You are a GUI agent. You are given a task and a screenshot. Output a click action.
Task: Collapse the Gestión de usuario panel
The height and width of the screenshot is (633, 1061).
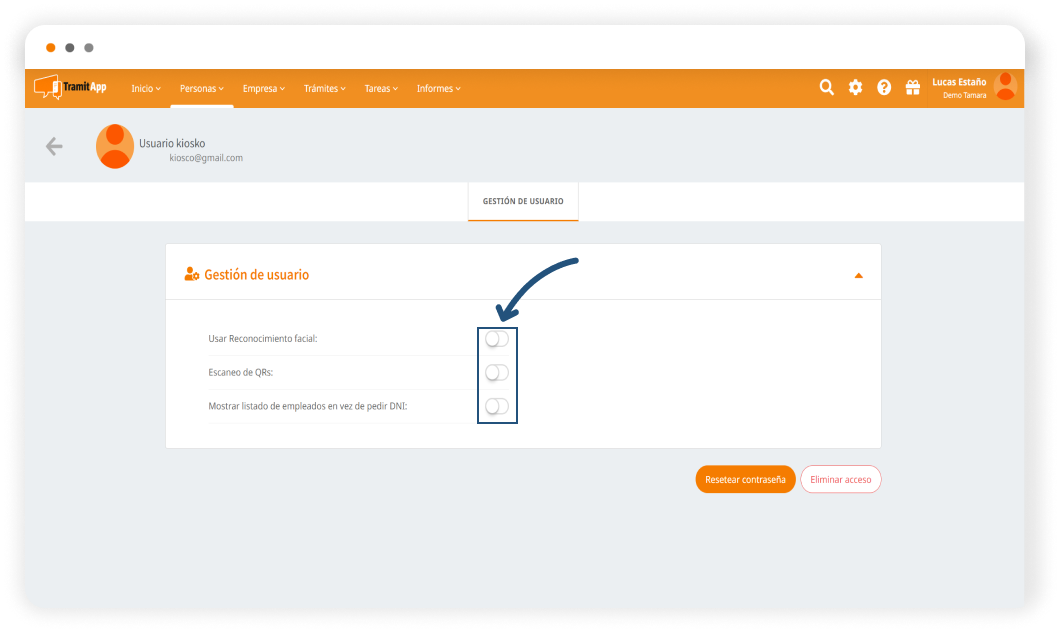[858, 275]
